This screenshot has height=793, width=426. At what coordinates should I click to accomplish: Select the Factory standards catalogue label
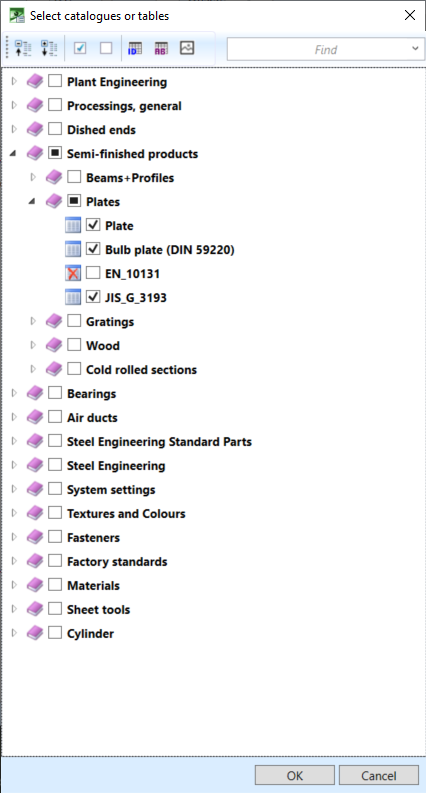pos(117,561)
